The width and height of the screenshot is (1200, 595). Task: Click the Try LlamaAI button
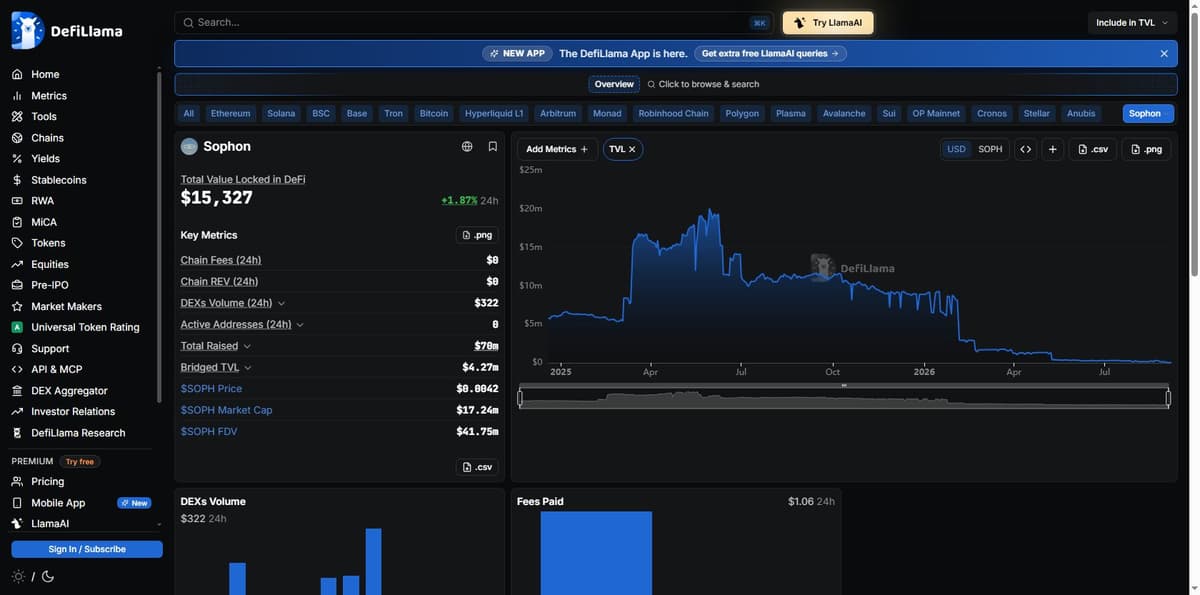[x=828, y=23]
